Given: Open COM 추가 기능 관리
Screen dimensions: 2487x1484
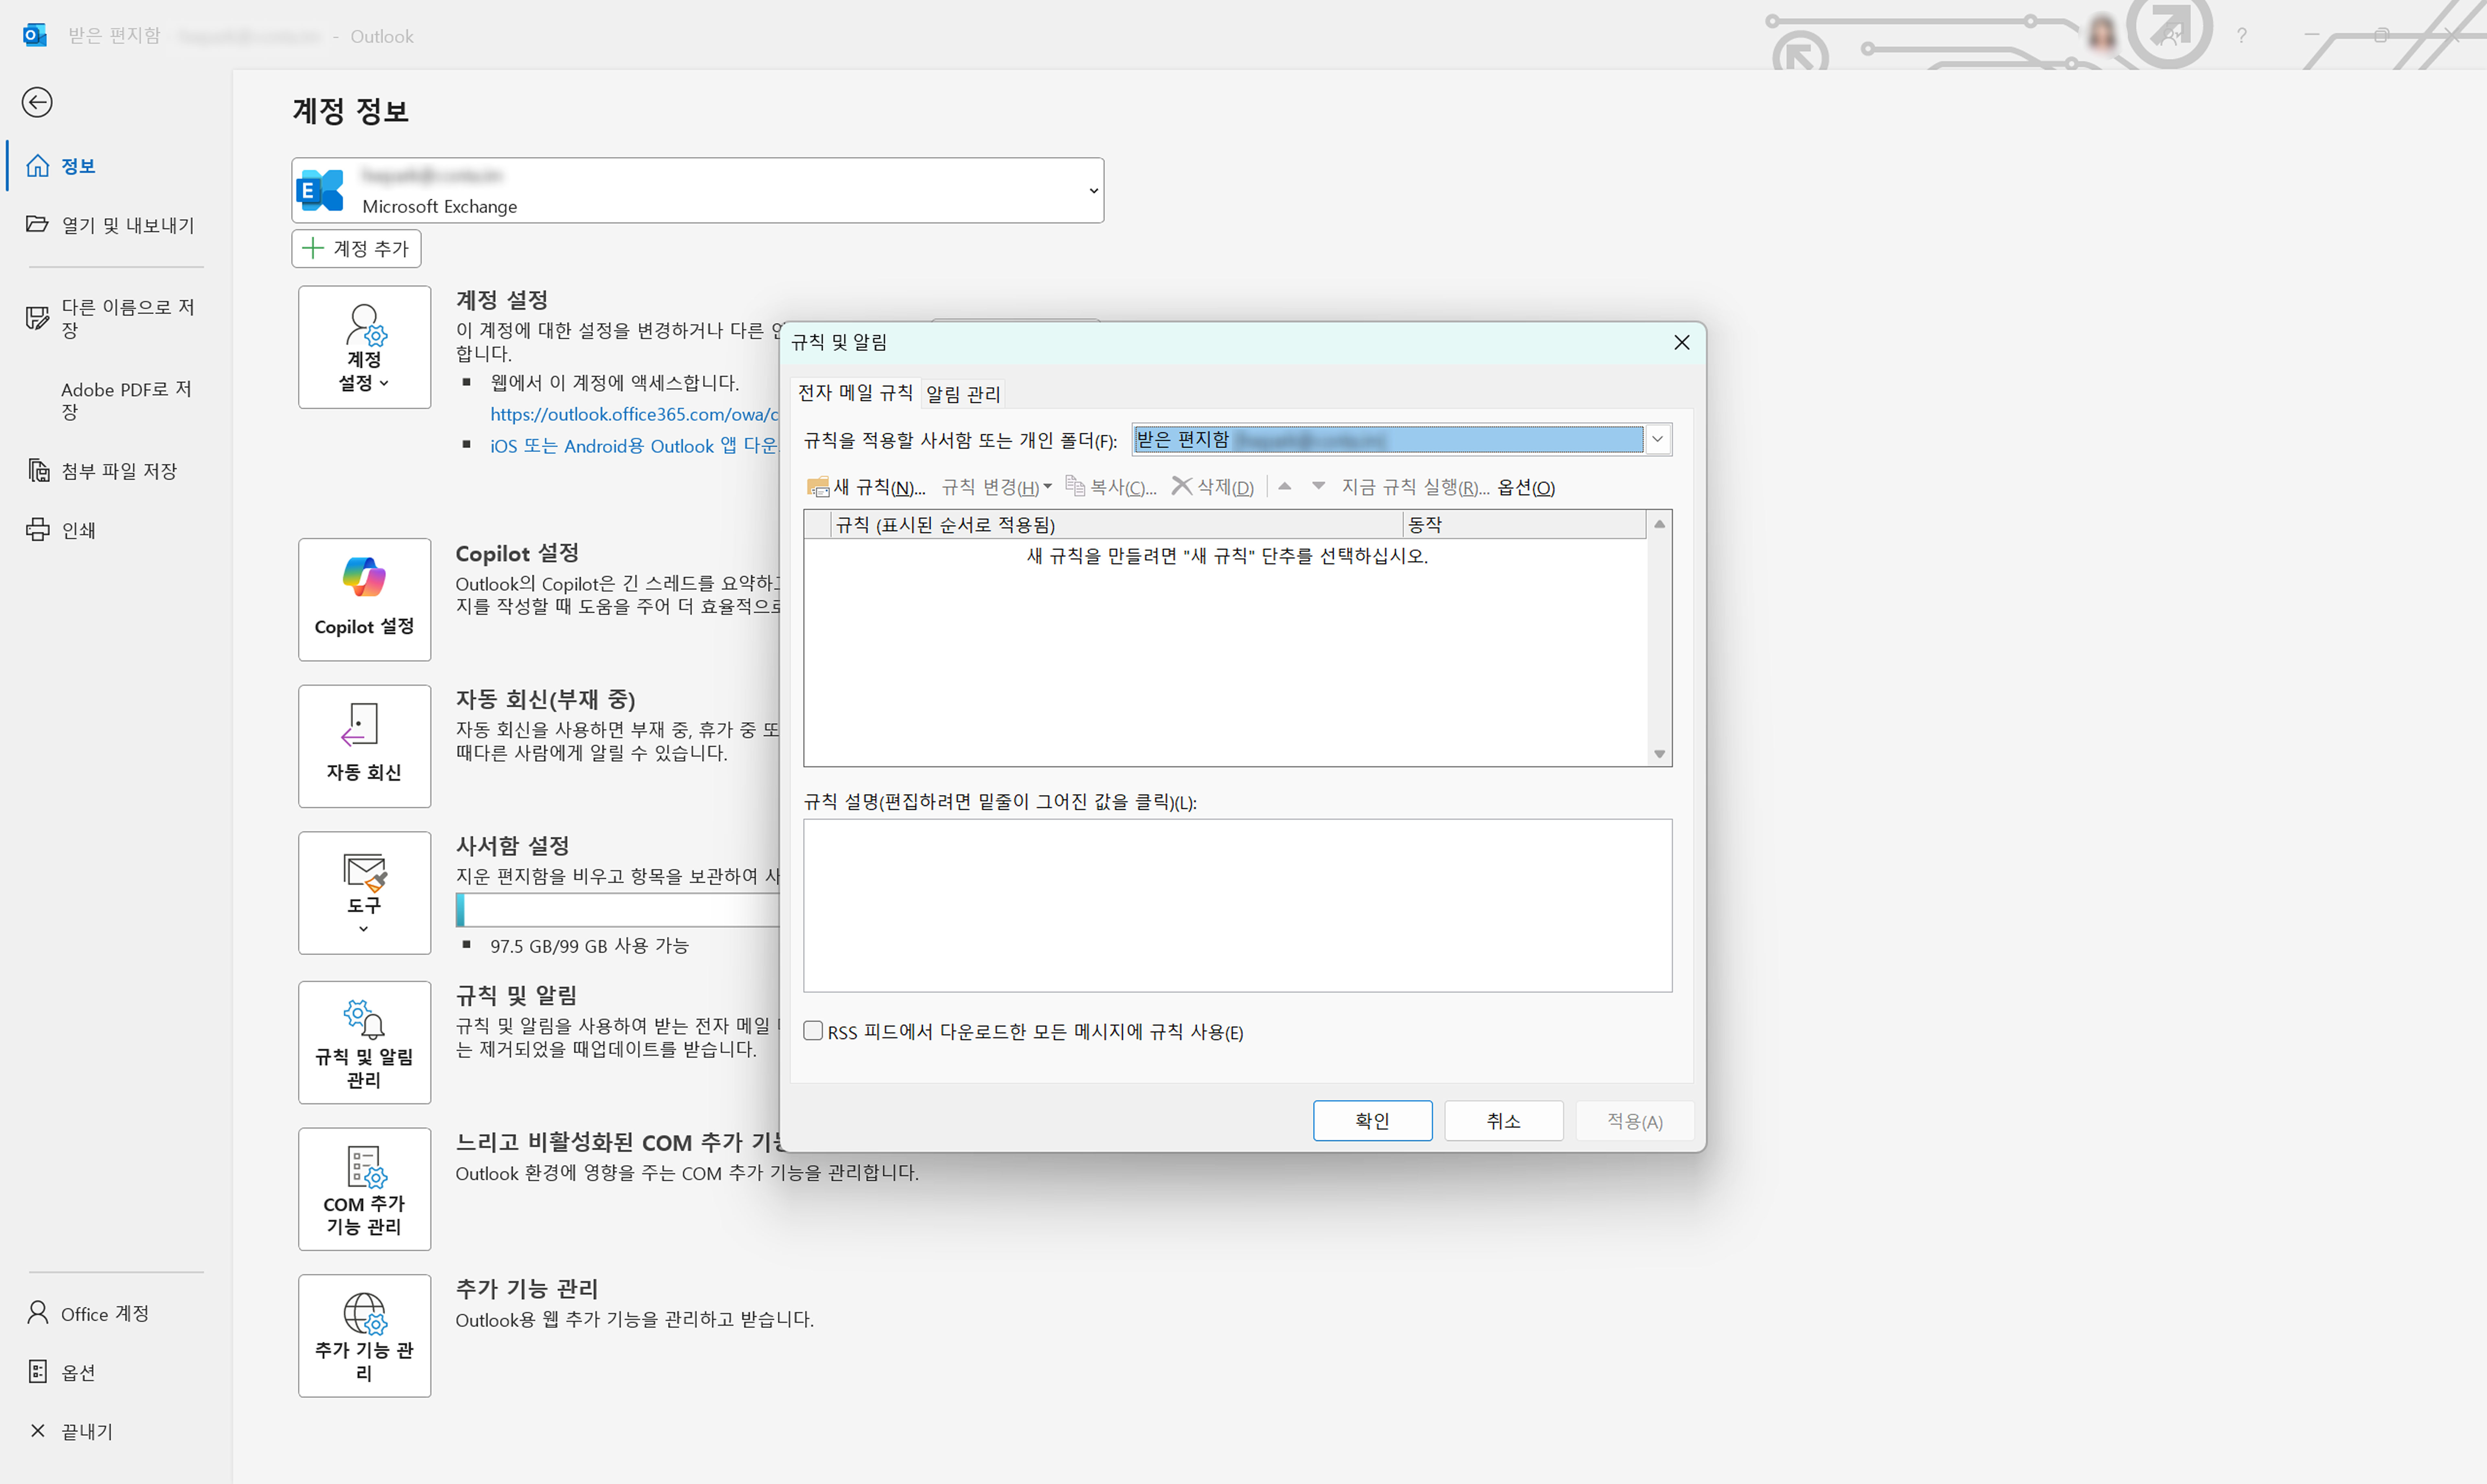Looking at the screenshot, I should click(x=364, y=1189).
